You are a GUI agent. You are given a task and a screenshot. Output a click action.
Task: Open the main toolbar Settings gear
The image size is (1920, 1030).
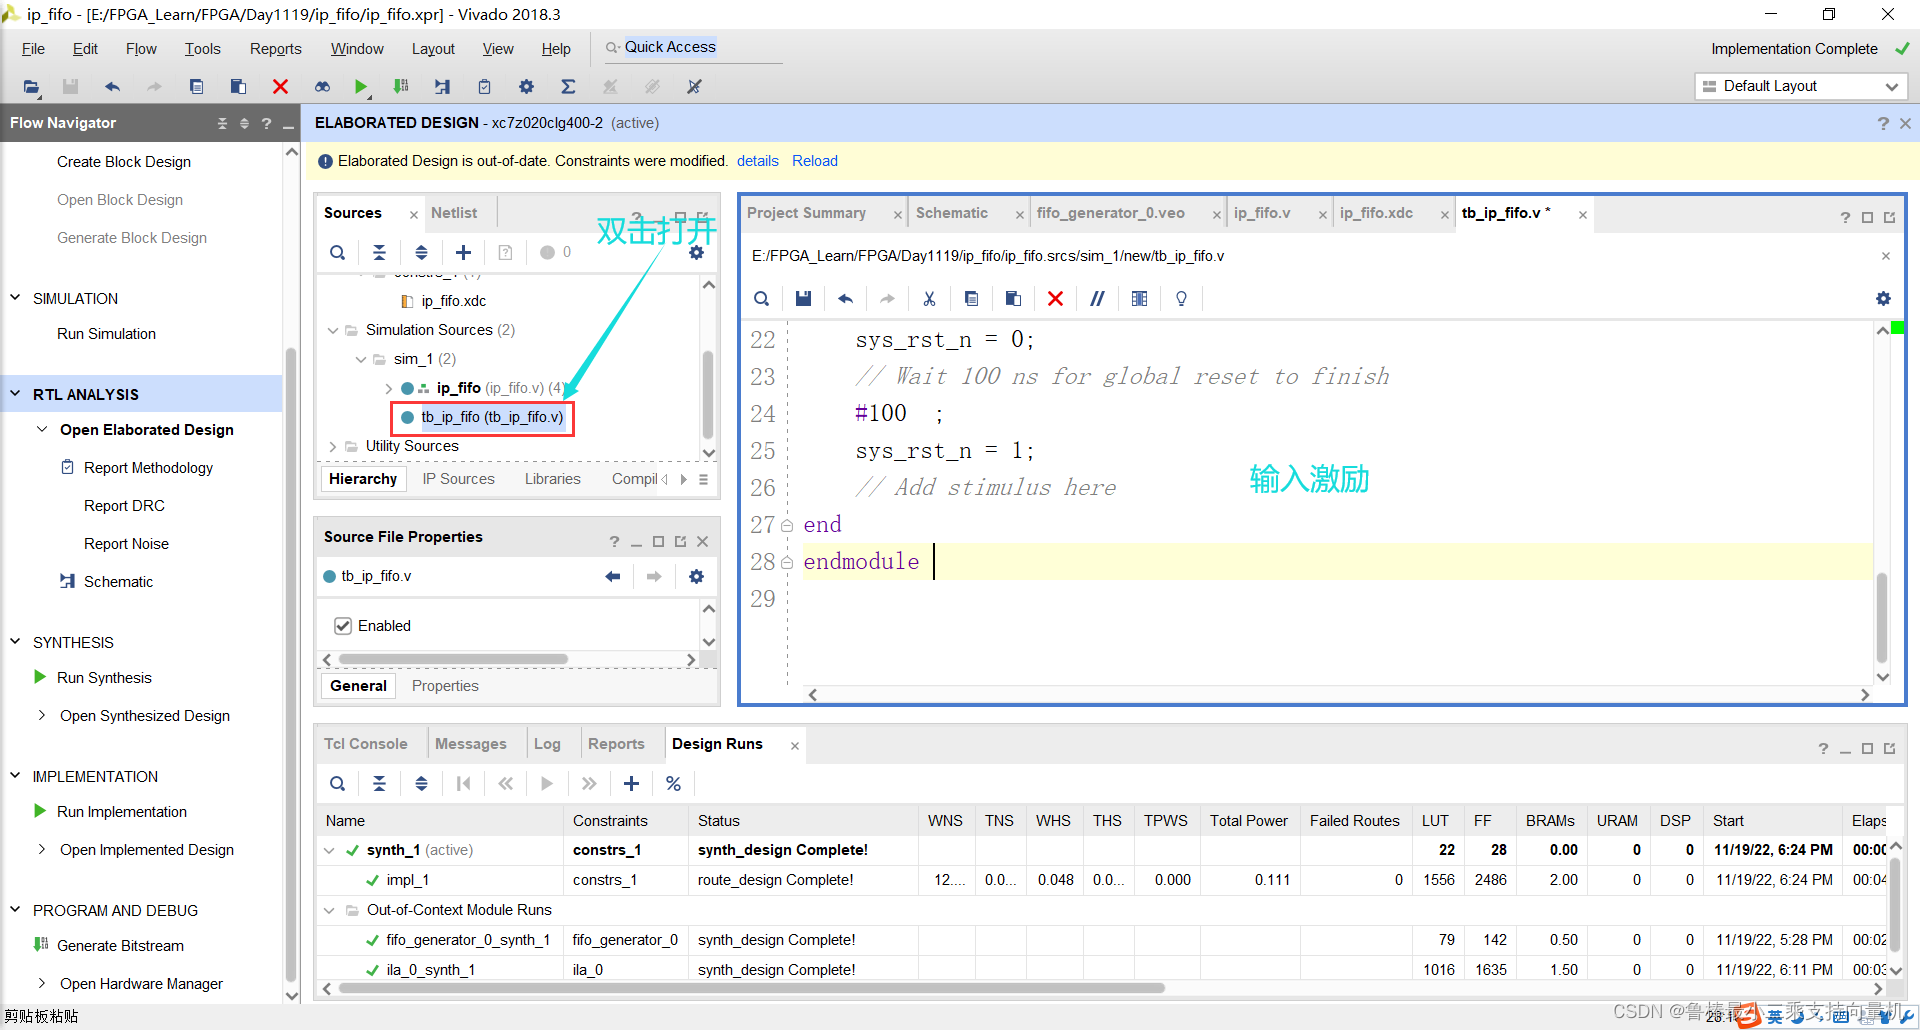tap(526, 87)
